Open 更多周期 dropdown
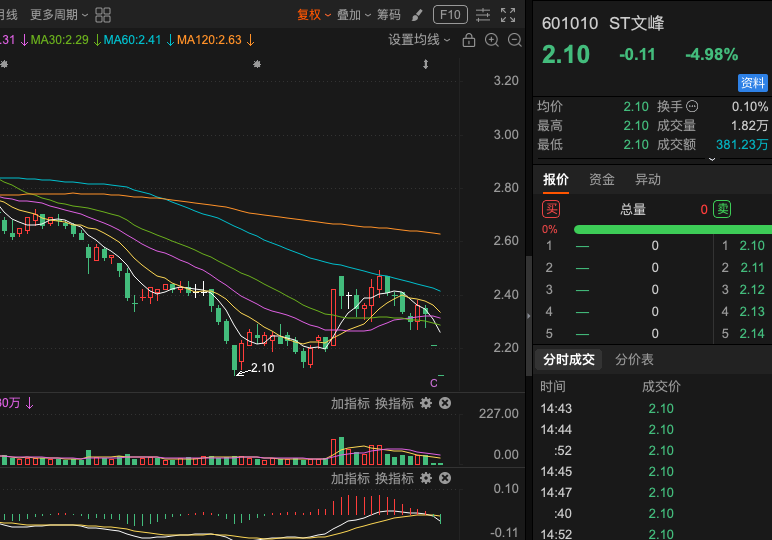Image resolution: width=772 pixels, height=540 pixels. click(59, 15)
